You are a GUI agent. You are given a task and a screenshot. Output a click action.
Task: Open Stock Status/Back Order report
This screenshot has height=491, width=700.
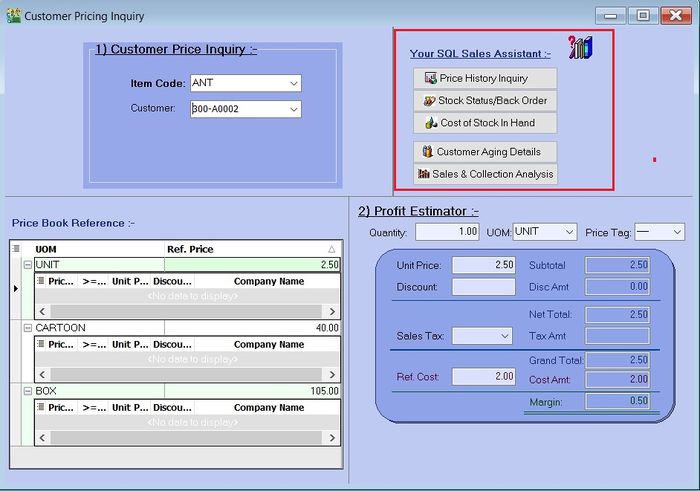tap(484, 100)
